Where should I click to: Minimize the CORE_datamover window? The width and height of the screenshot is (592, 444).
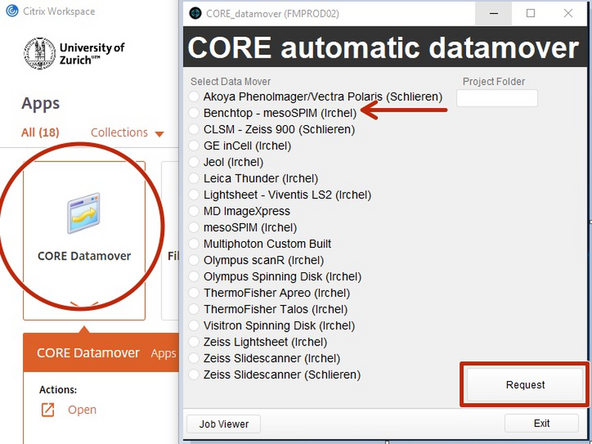coord(493,13)
